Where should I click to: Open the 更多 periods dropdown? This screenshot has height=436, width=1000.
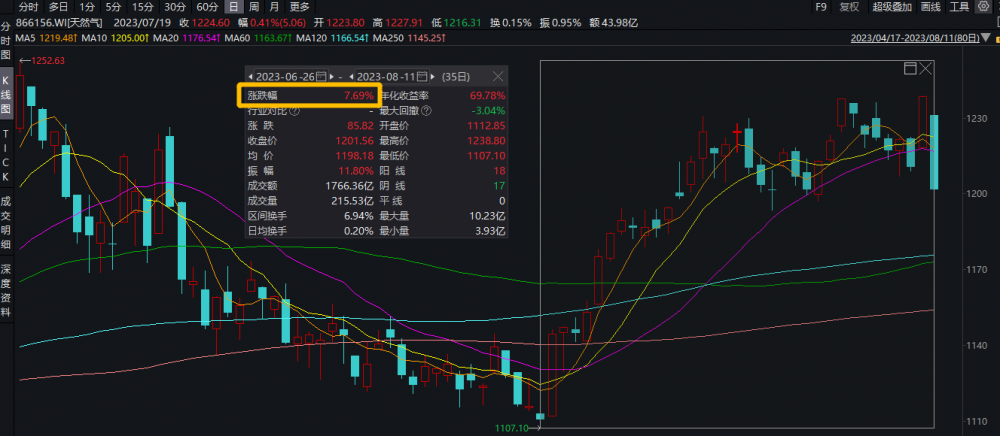[x=299, y=7]
